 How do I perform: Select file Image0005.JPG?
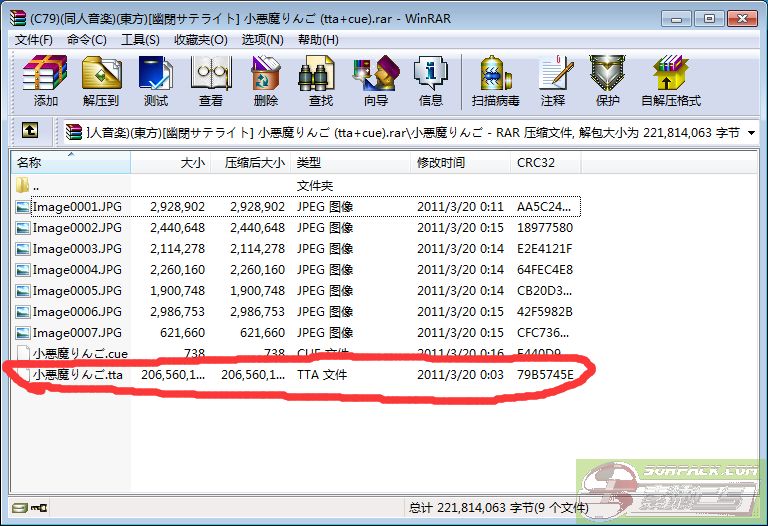tap(77, 291)
